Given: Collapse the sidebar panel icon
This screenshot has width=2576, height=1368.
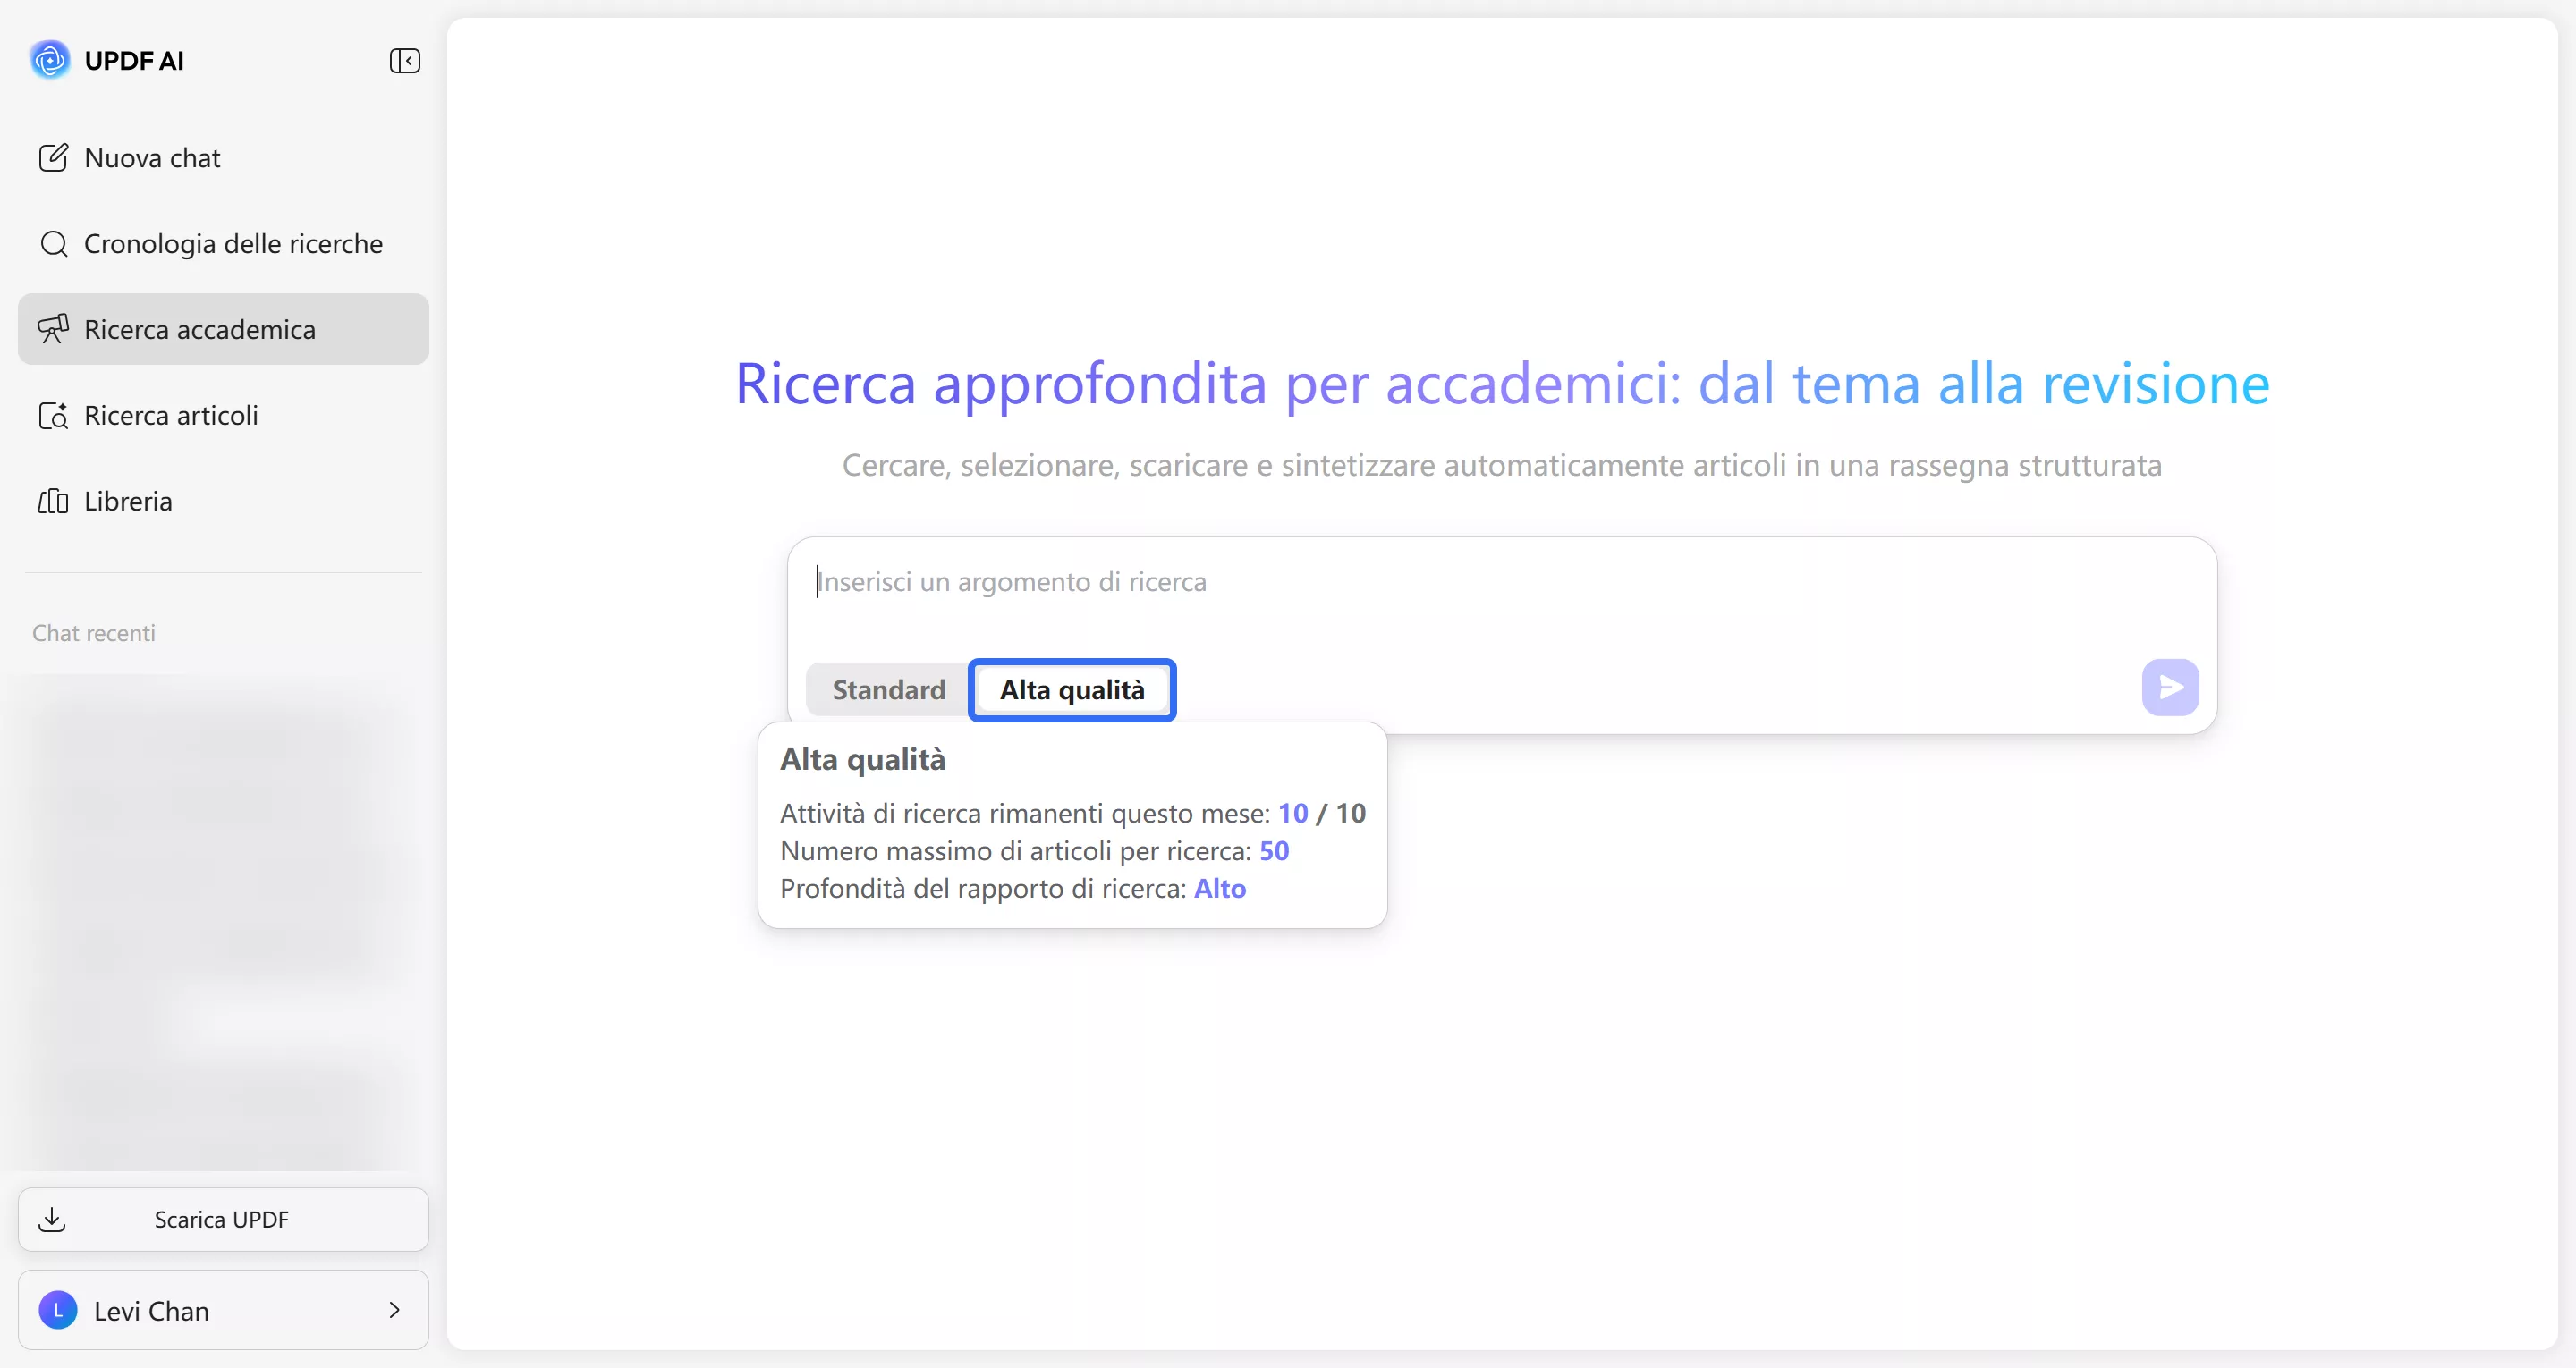Looking at the screenshot, I should 404,61.
